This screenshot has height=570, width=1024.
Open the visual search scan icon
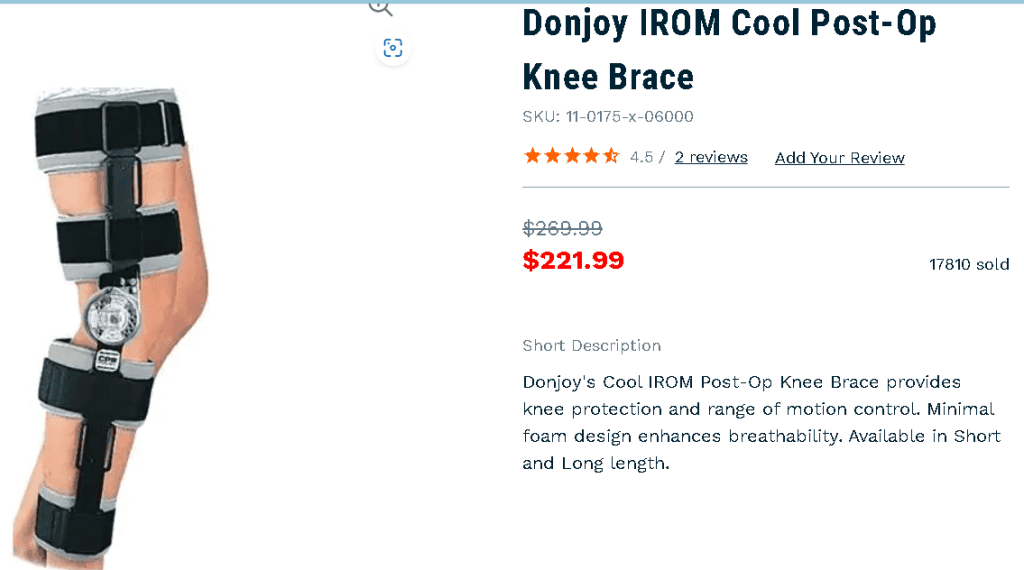pos(392,48)
